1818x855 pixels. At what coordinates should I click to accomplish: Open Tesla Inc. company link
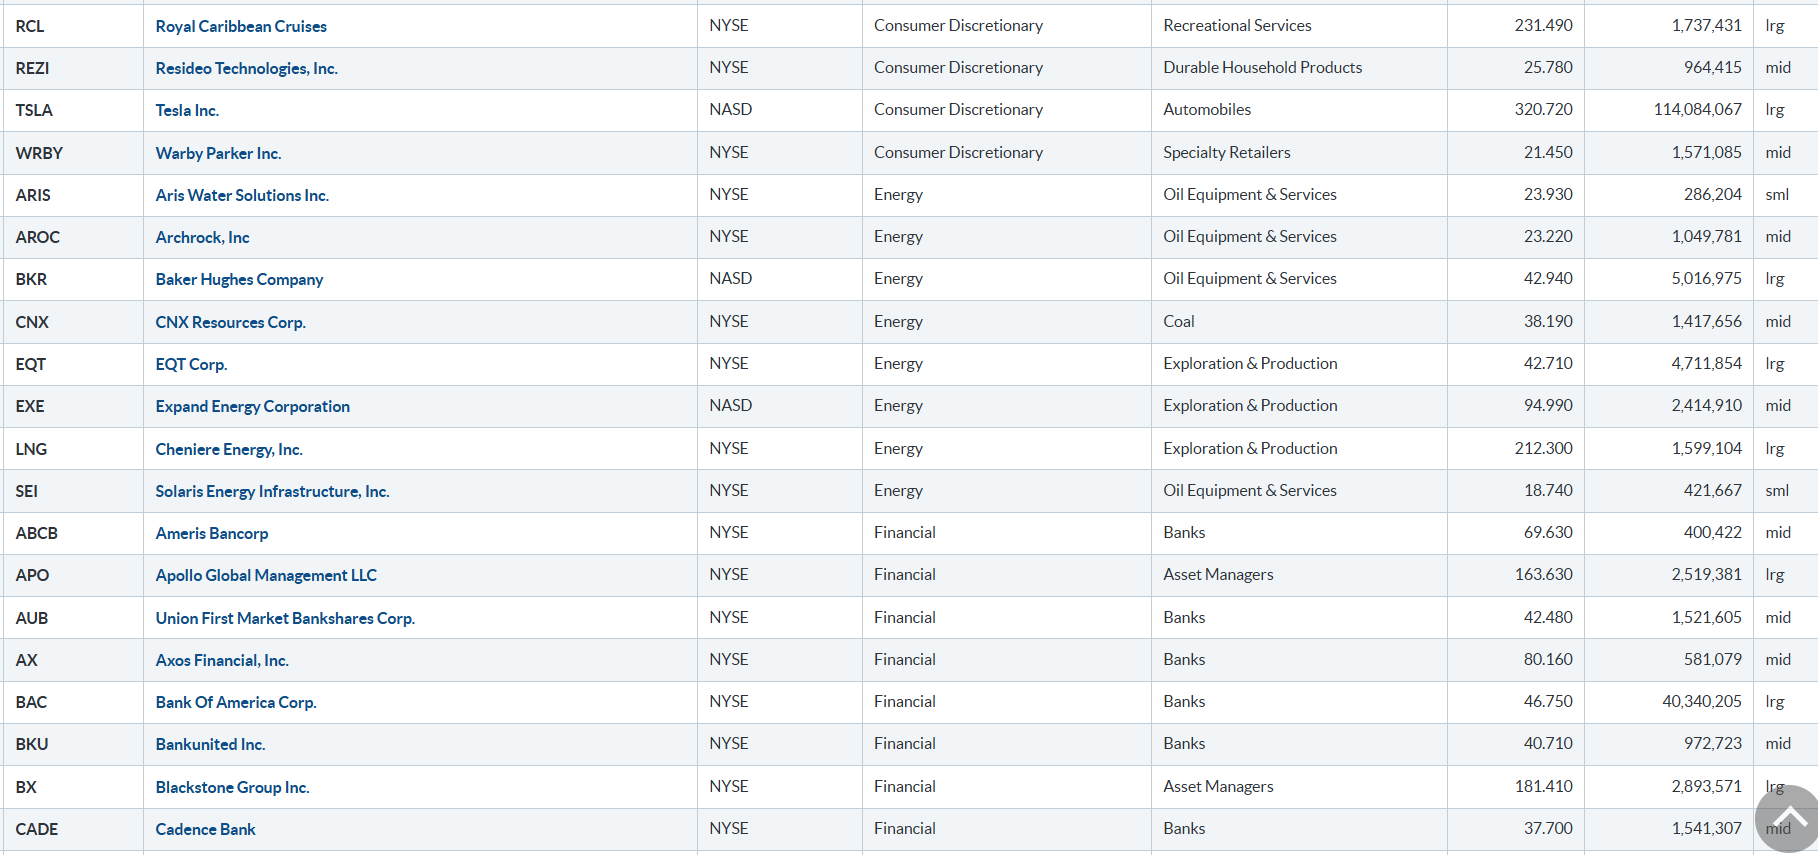pyautogui.click(x=187, y=110)
